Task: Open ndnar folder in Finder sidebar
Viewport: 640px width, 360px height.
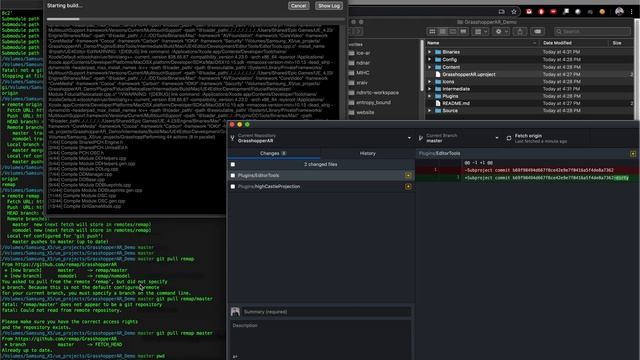Action: pyautogui.click(x=363, y=63)
